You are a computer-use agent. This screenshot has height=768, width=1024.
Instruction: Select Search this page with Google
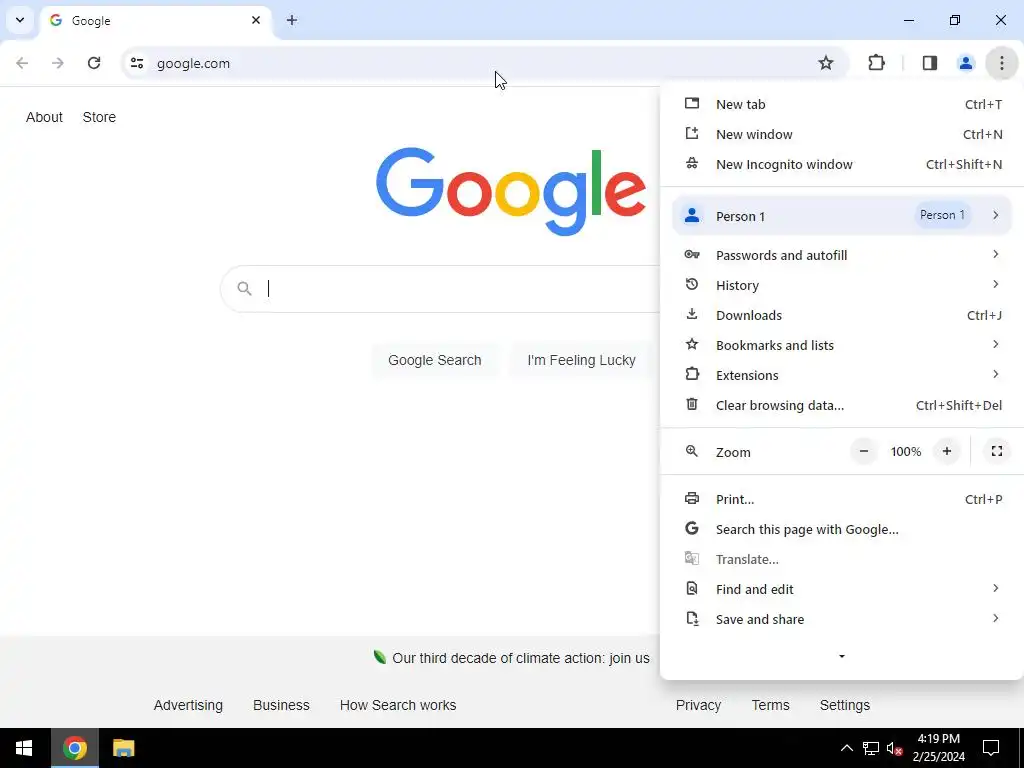842,530
